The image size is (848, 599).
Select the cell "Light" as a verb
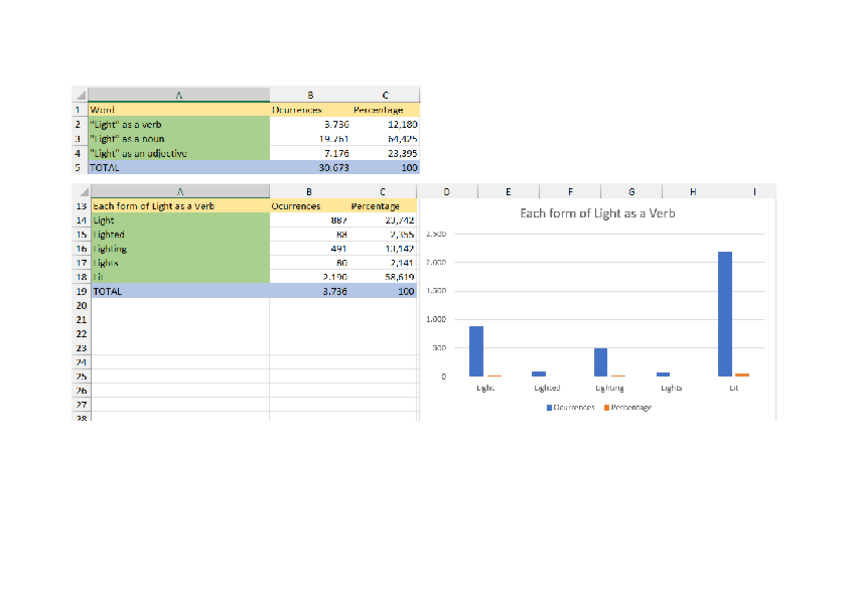[x=179, y=124]
